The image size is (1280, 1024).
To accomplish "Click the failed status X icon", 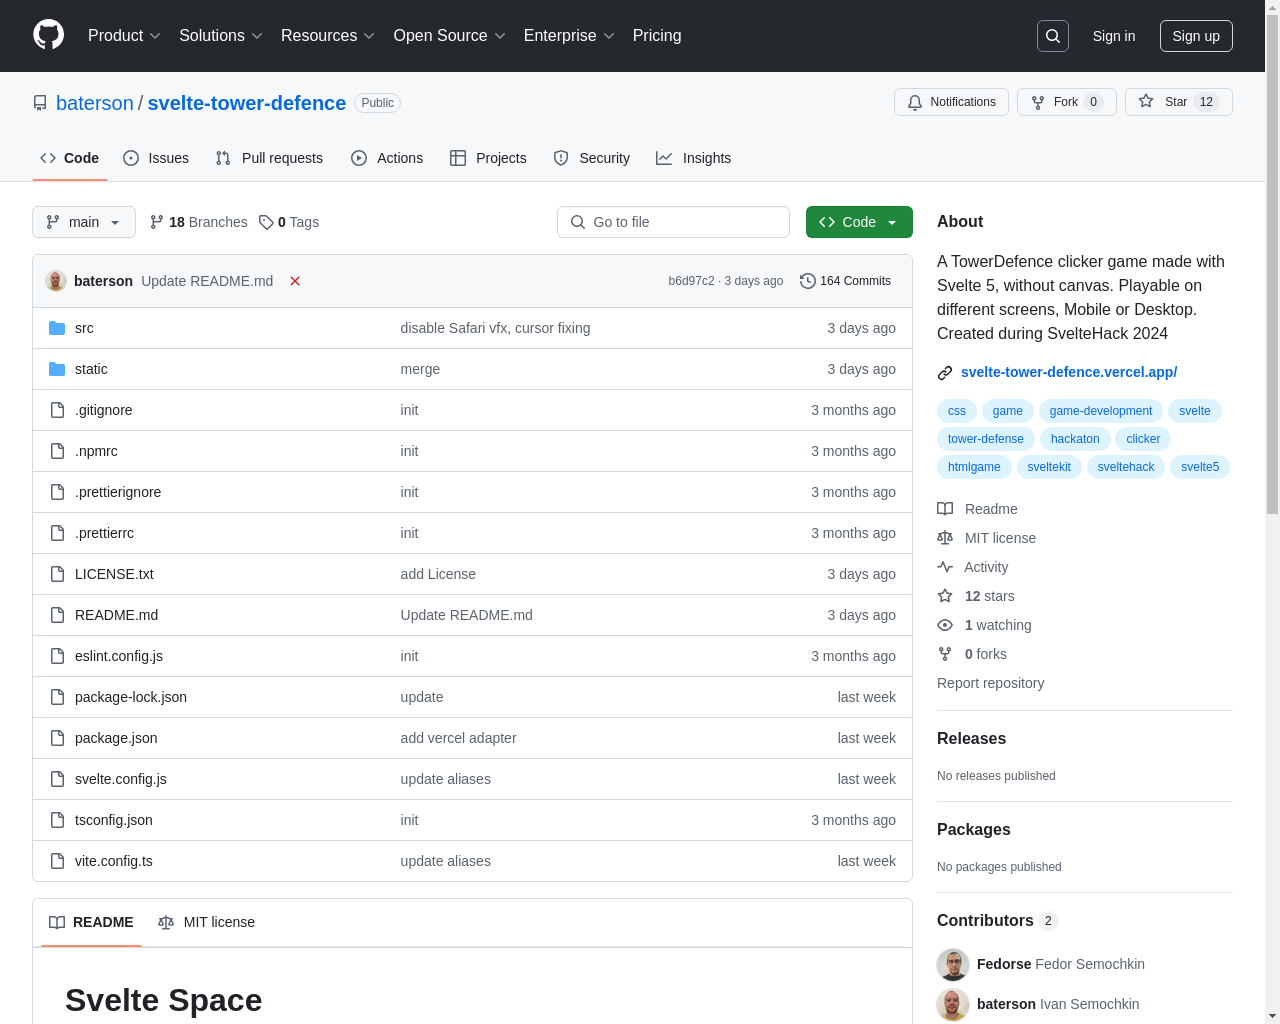I will tap(295, 281).
